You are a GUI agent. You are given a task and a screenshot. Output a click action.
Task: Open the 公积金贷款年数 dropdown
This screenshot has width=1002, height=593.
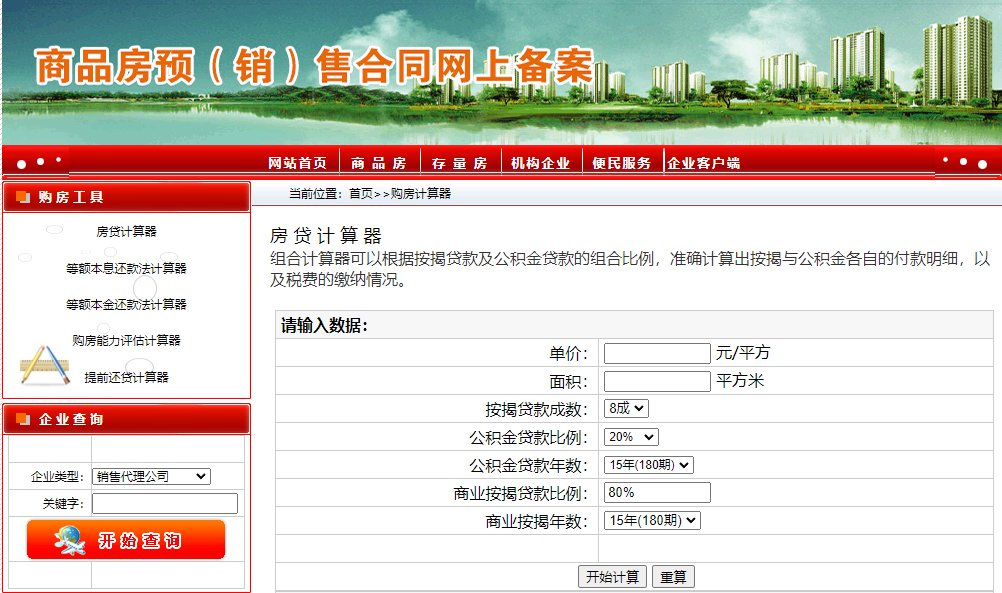tap(648, 464)
